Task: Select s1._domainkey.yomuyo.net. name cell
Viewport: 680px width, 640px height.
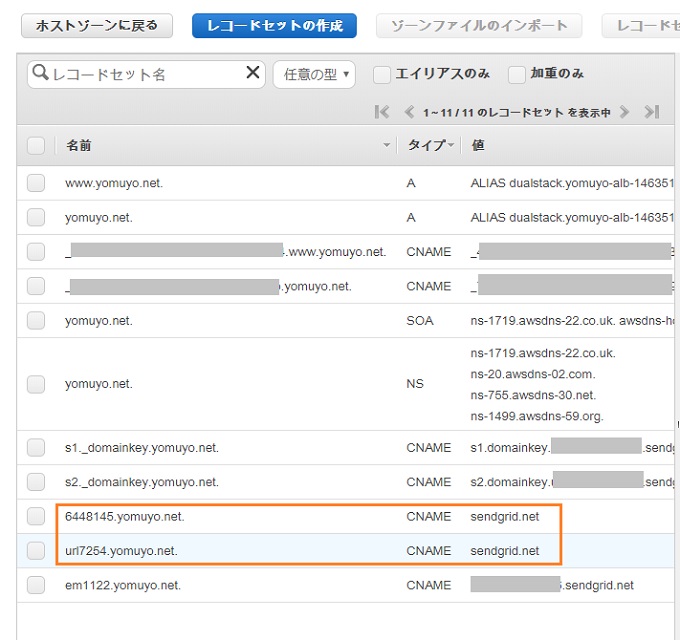Action: point(142,447)
